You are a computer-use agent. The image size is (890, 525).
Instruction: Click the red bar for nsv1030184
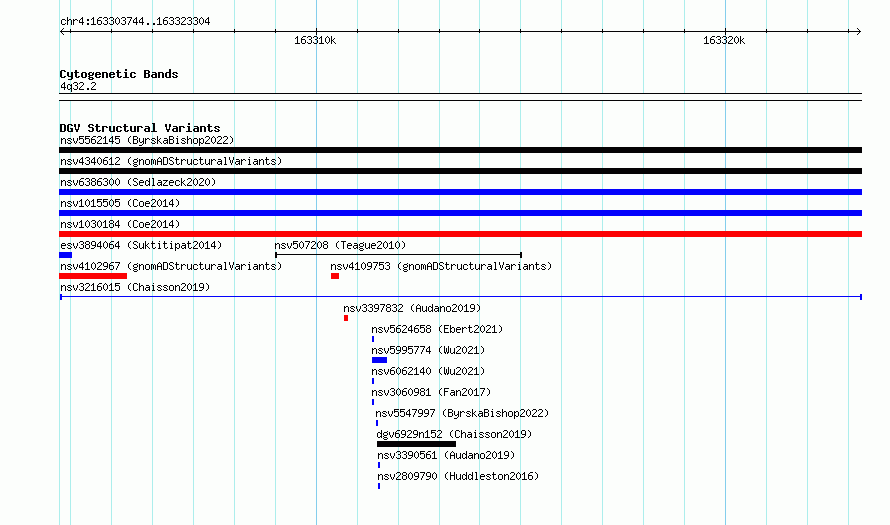click(x=460, y=234)
